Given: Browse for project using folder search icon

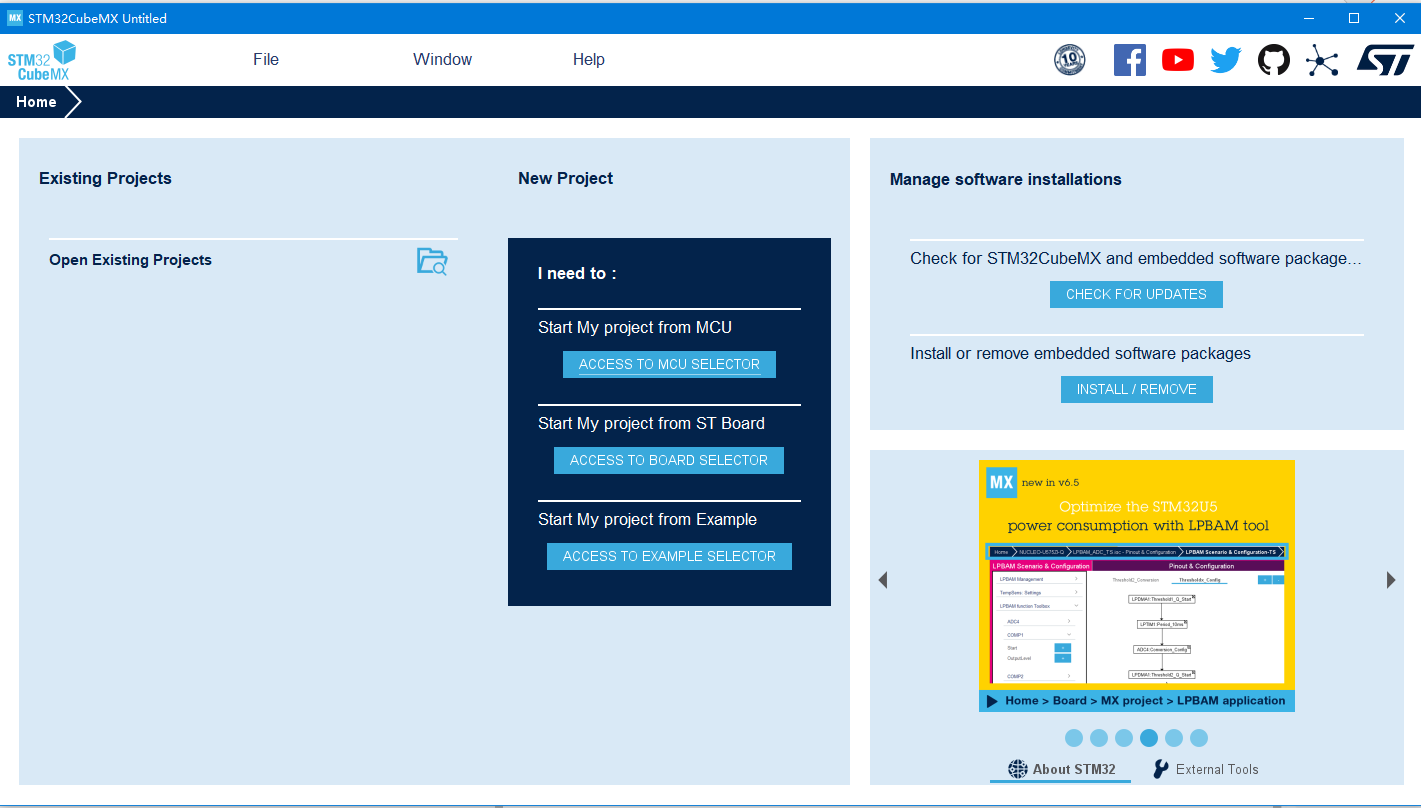Looking at the screenshot, I should [432, 261].
